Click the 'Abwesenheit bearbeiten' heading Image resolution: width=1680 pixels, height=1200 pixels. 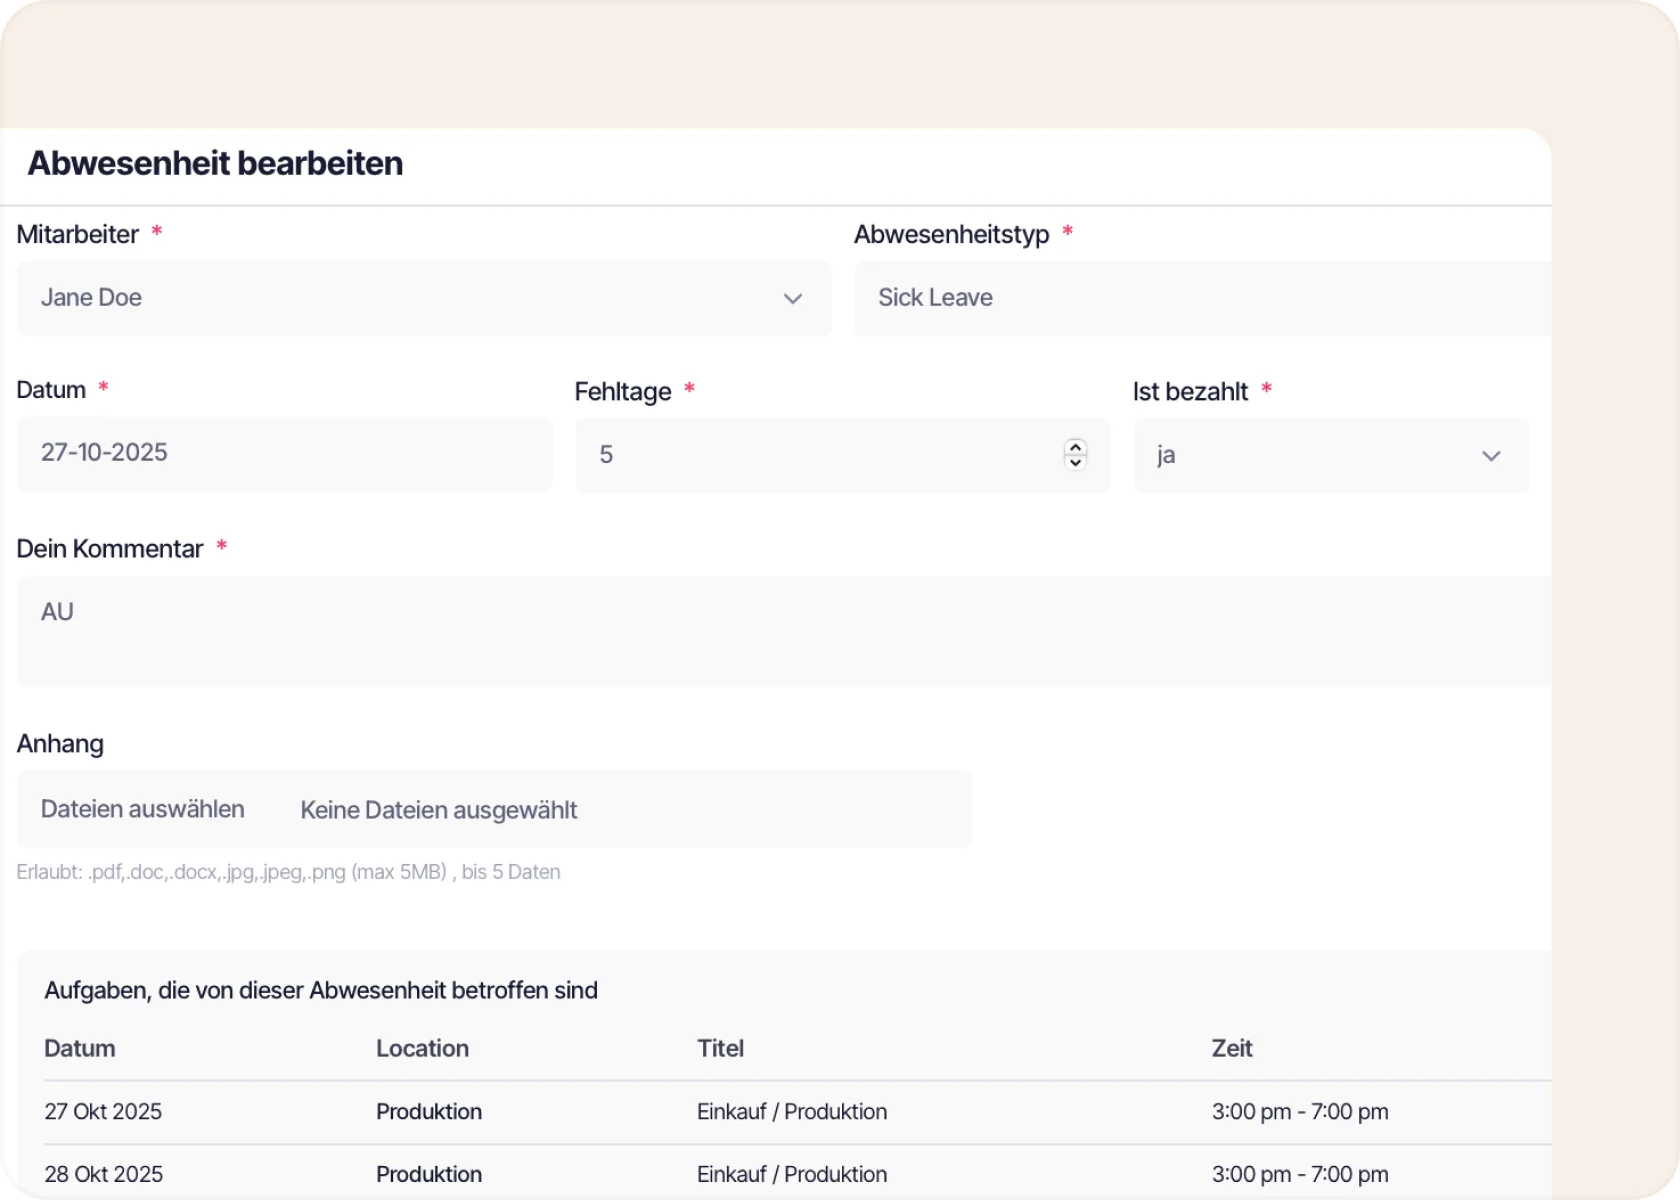(215, 163)
